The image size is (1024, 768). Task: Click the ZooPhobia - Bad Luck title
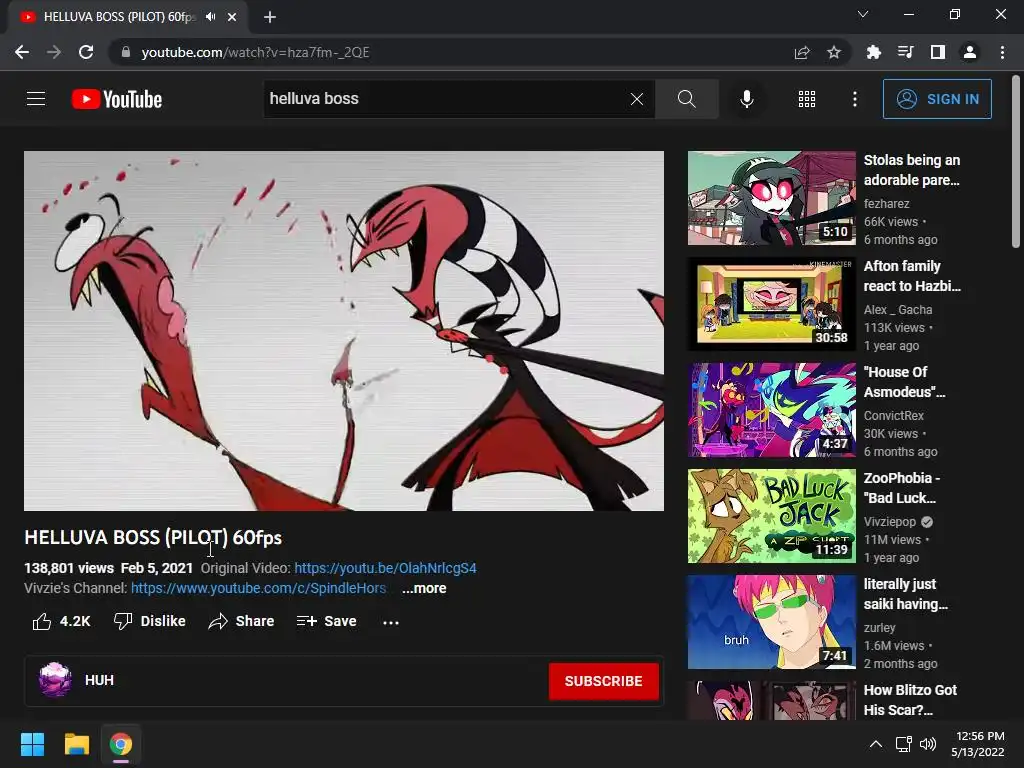coord(902,488)
